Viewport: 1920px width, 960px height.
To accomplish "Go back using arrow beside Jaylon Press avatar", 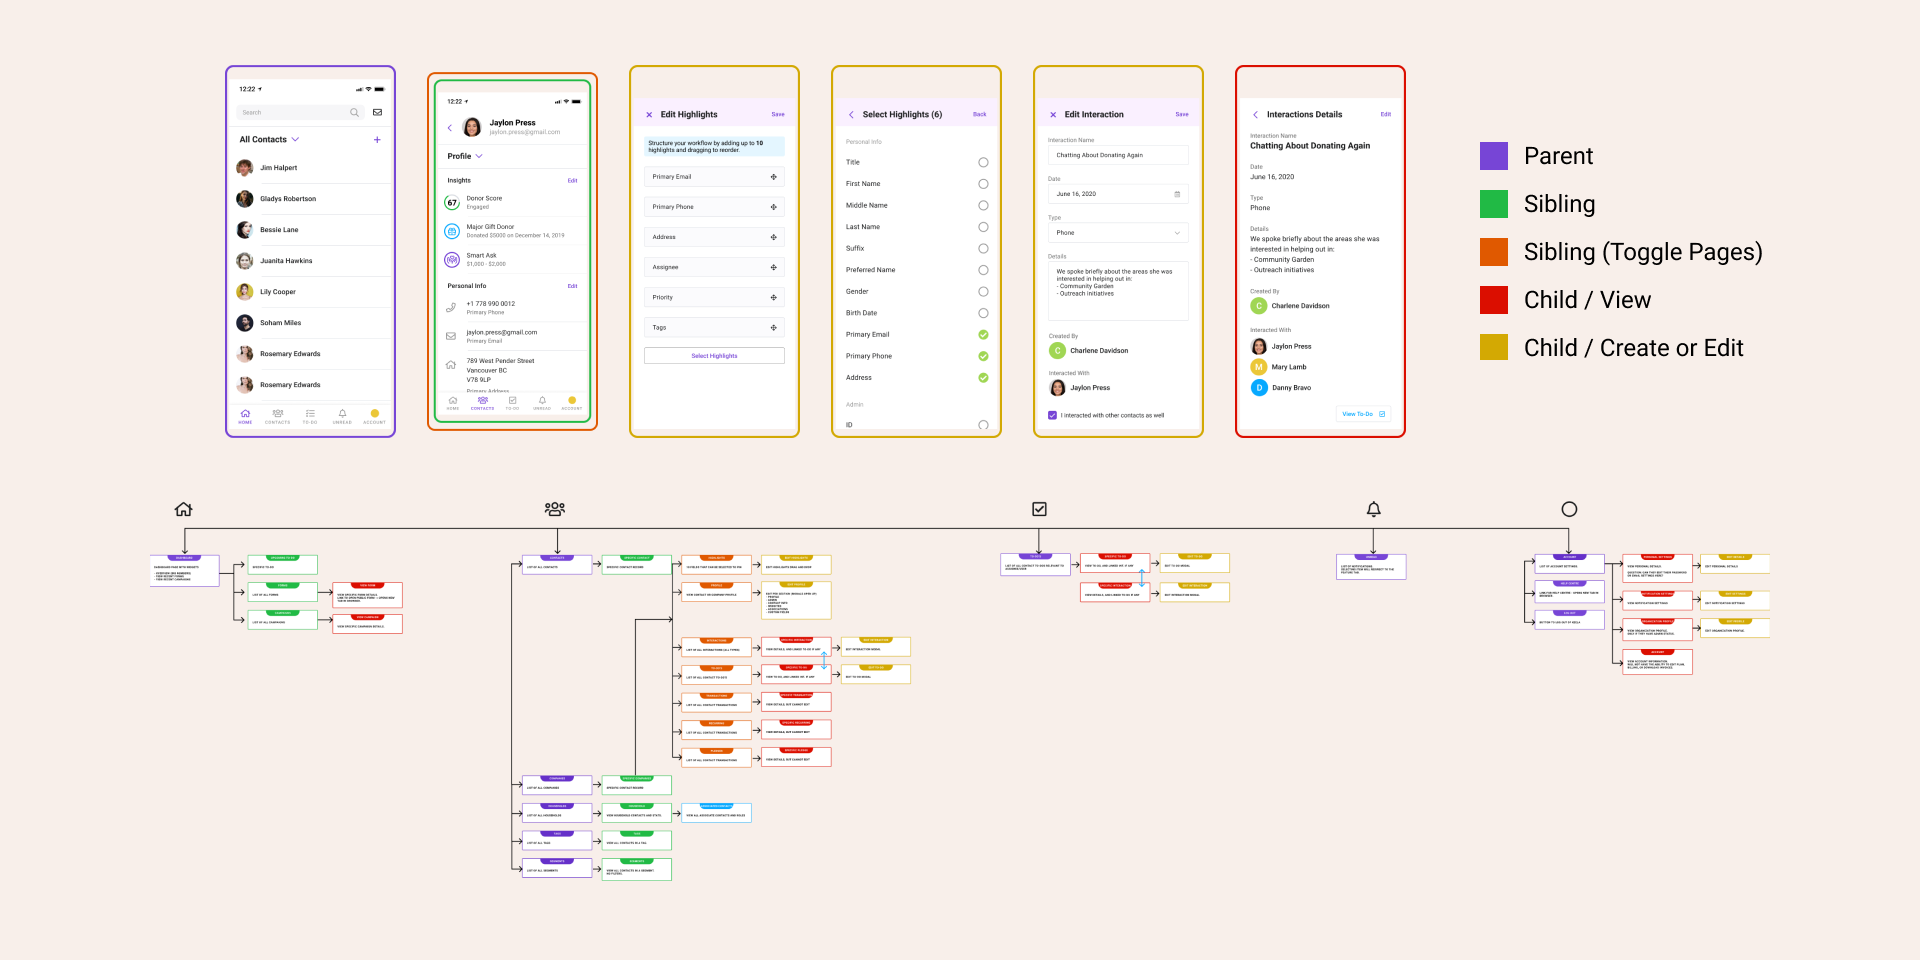I will (450, 128).
